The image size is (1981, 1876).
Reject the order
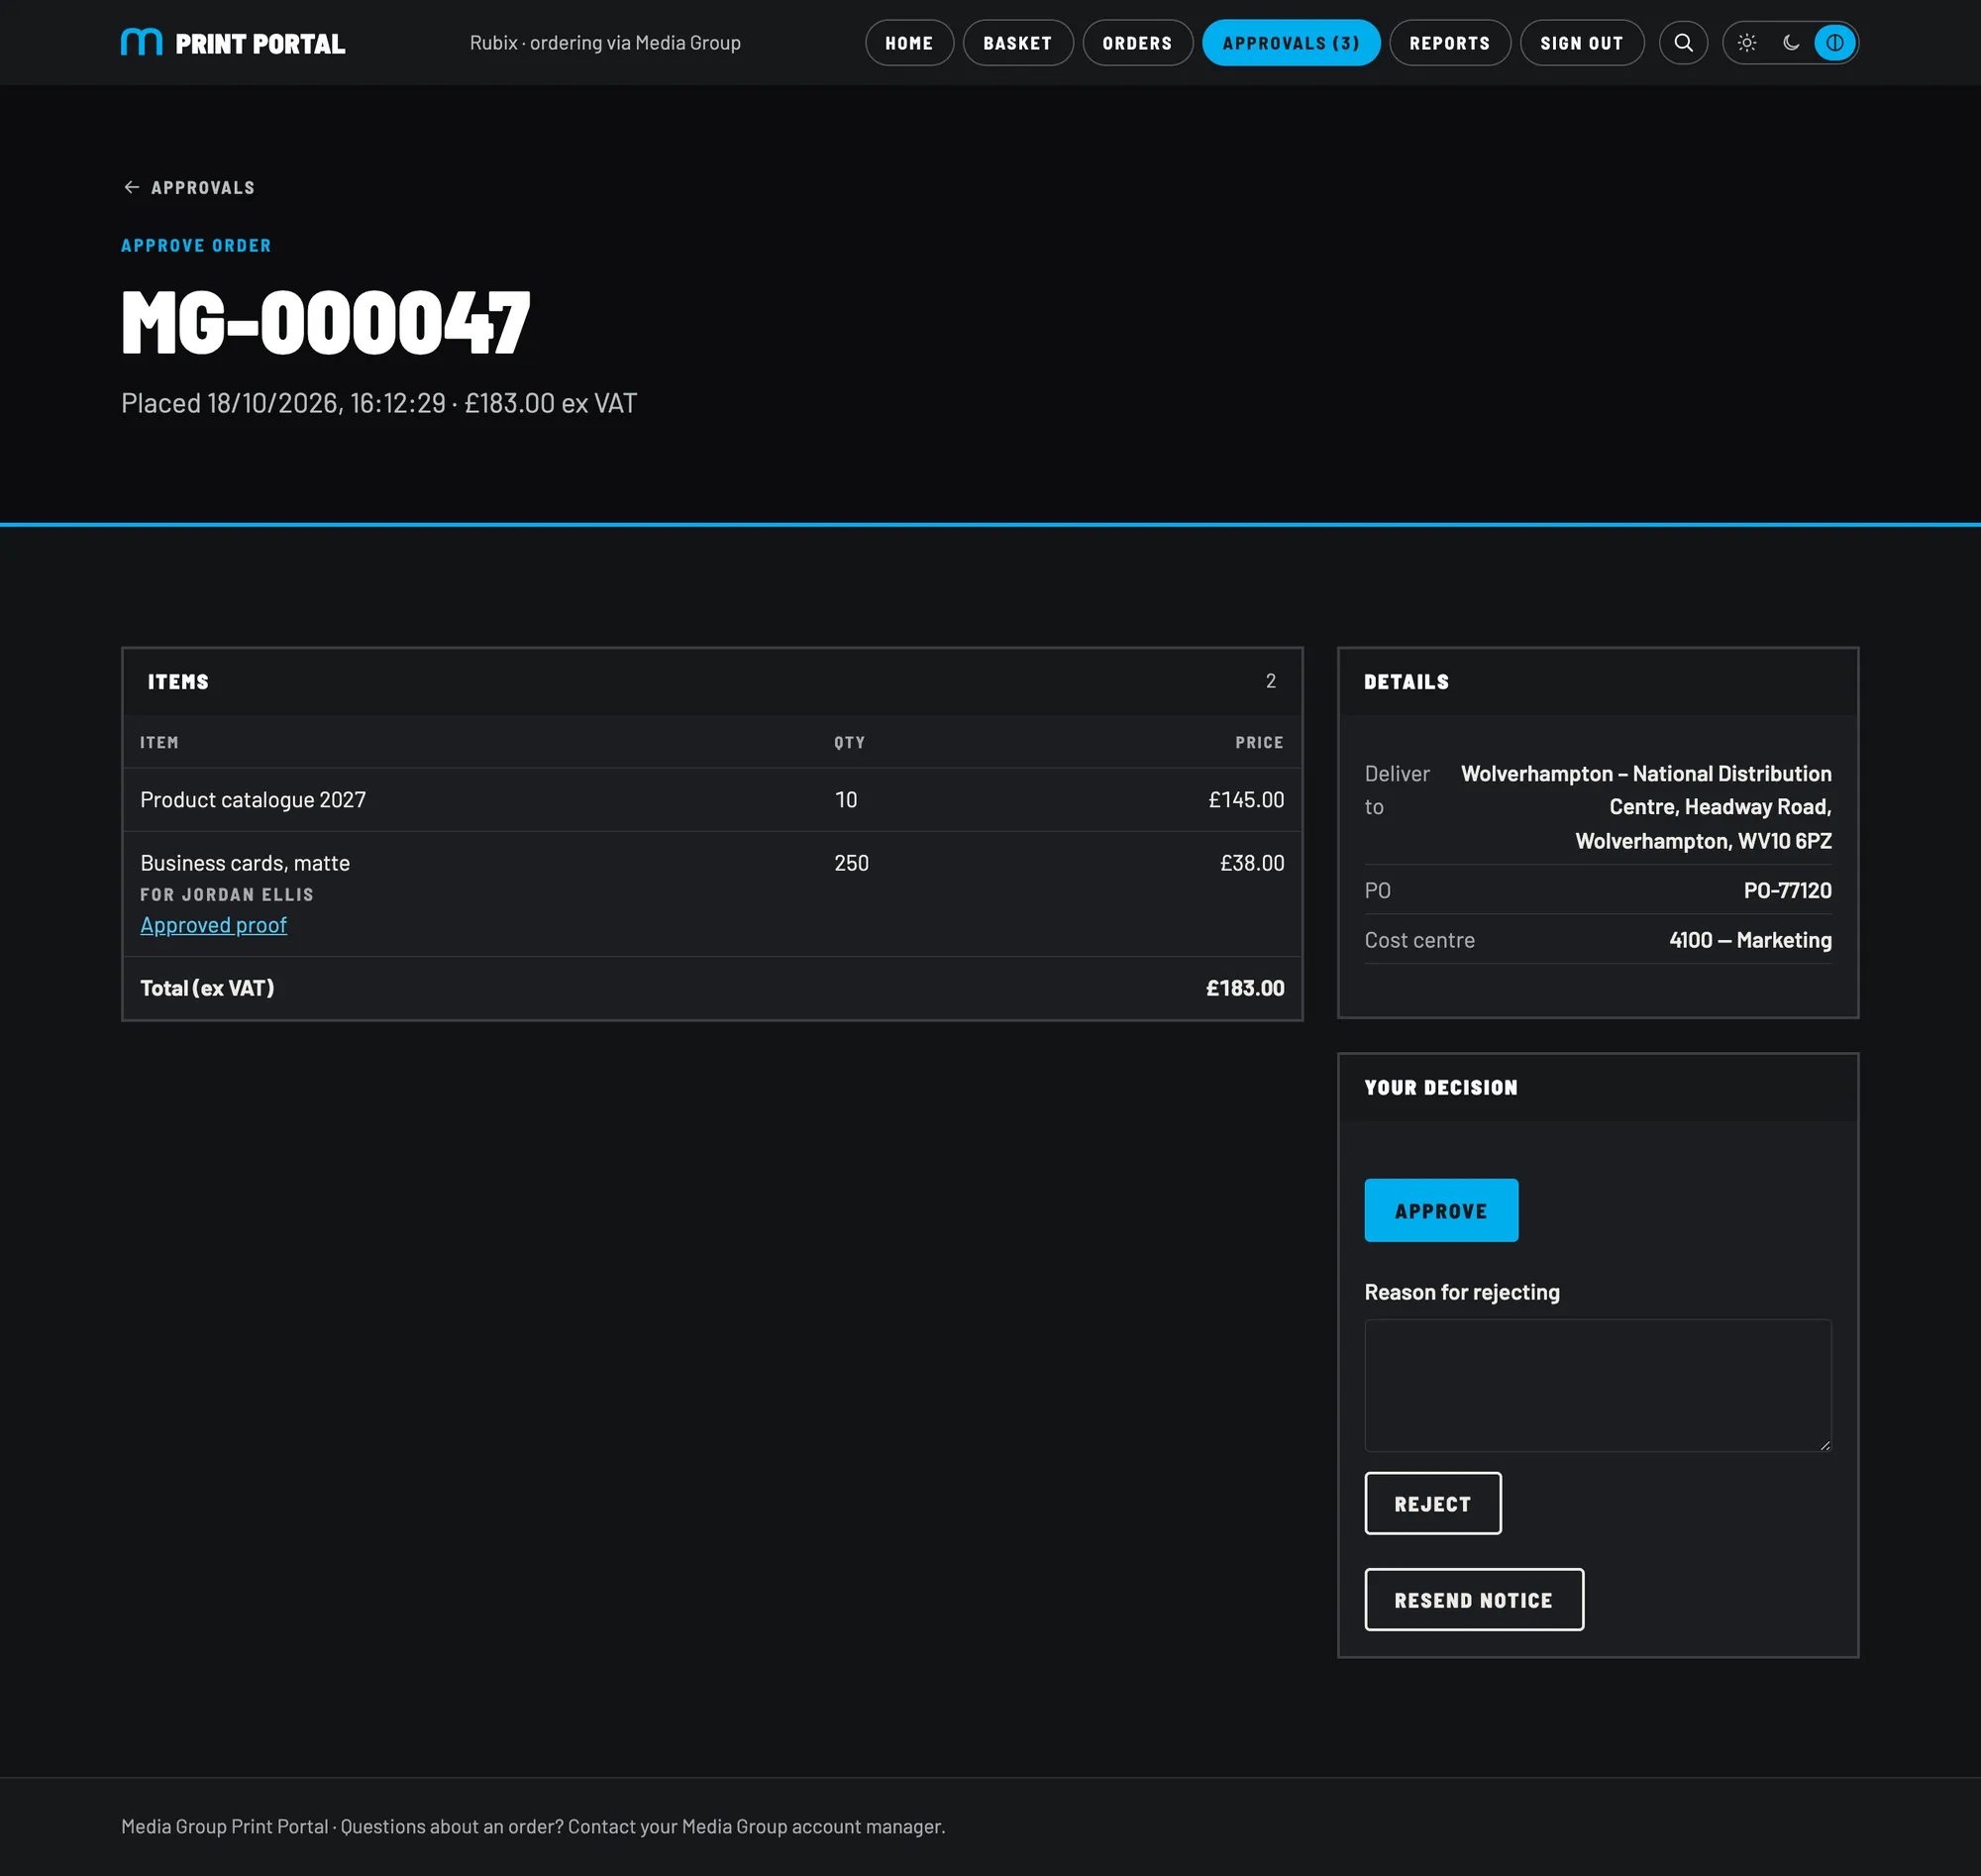pos(1432,1503)
